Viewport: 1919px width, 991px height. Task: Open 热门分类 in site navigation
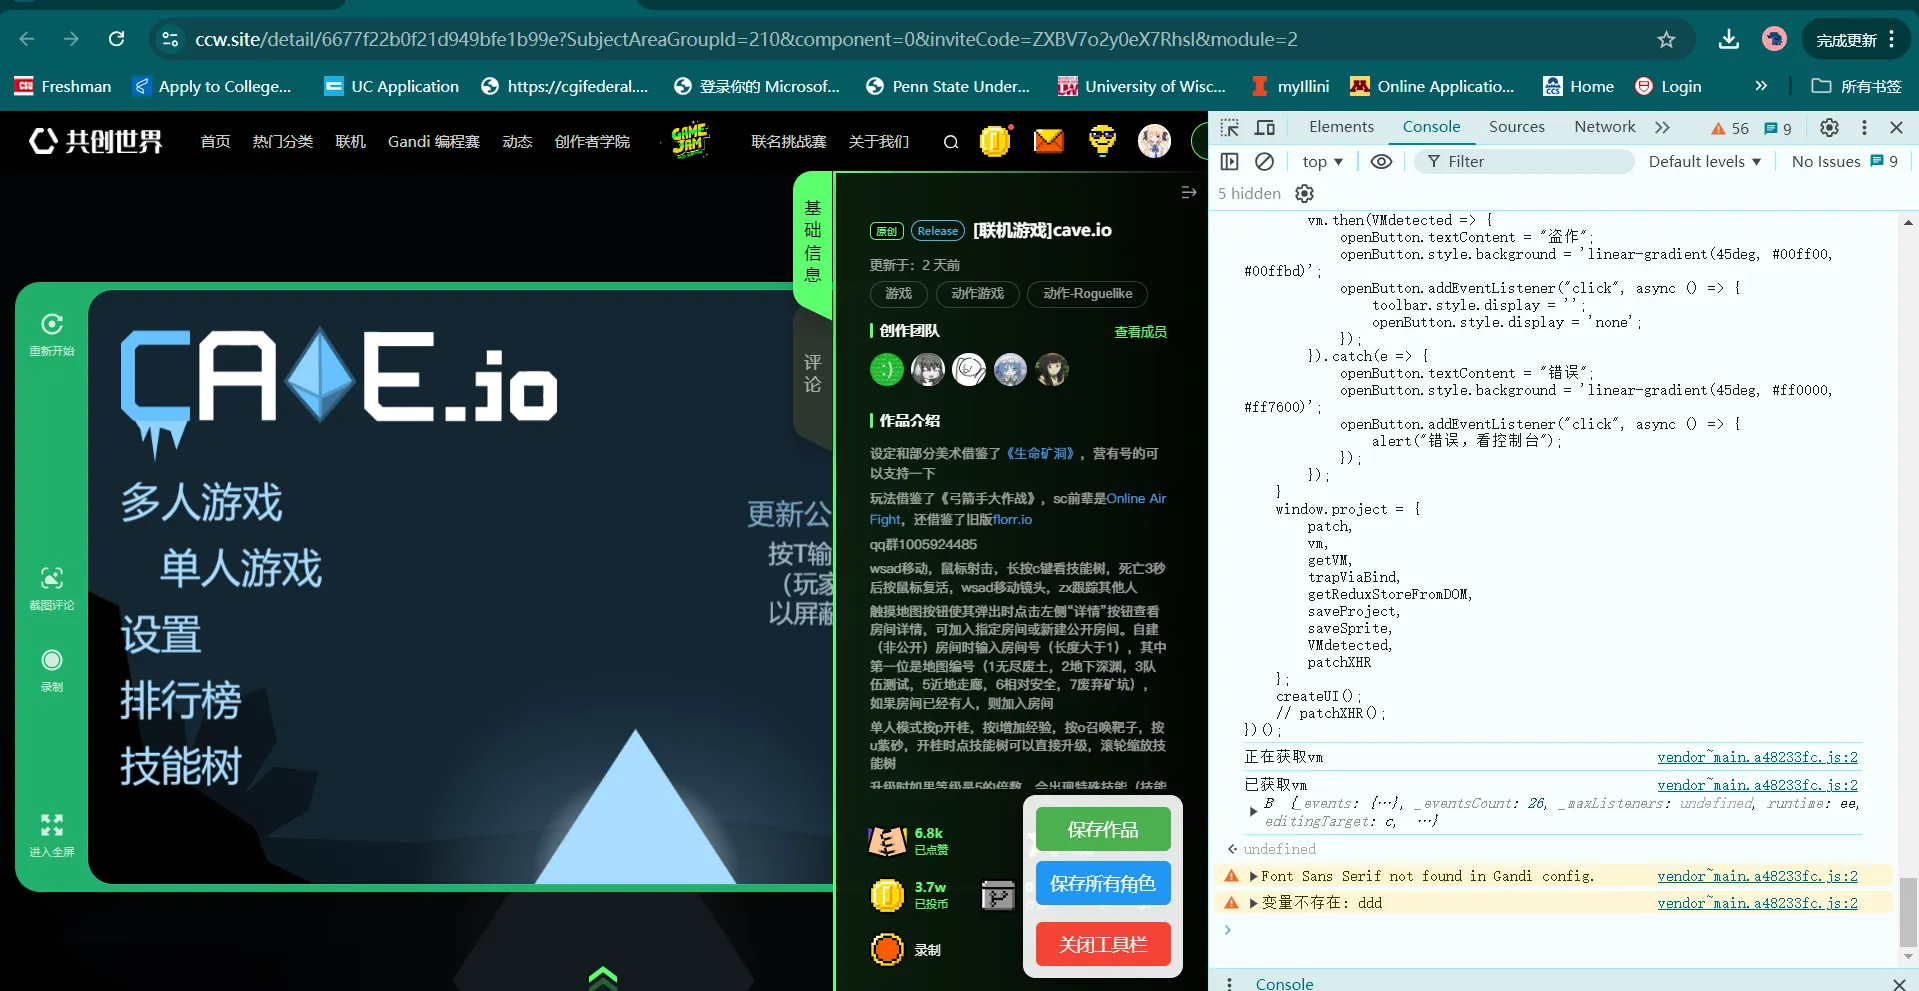283,142
